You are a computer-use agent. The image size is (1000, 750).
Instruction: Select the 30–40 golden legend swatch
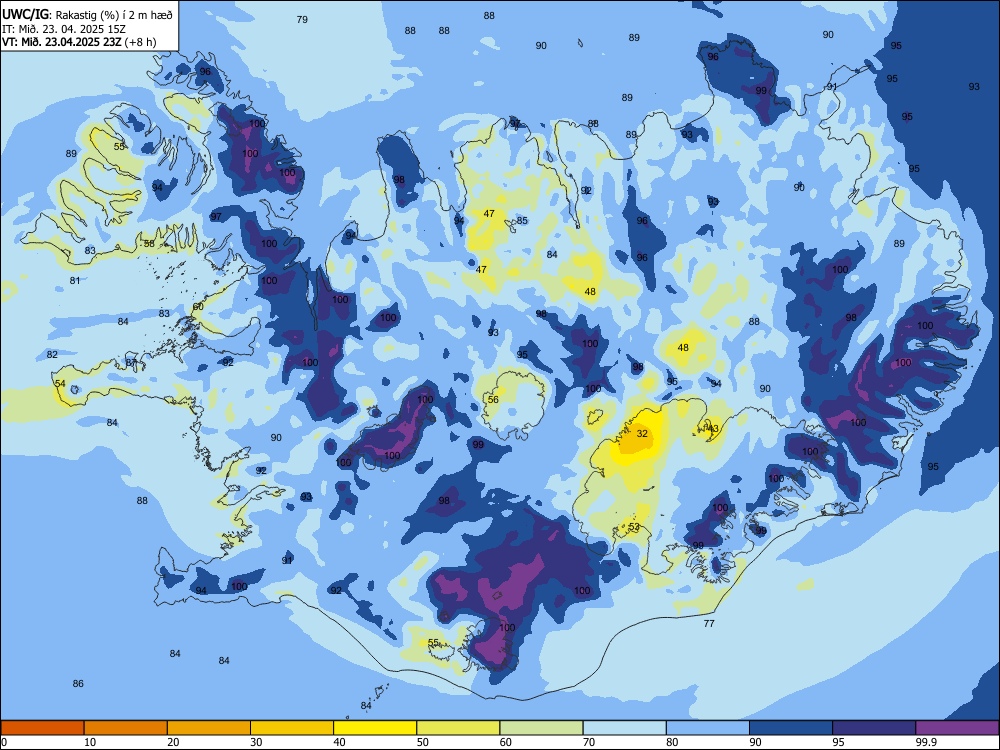(292, 728)
